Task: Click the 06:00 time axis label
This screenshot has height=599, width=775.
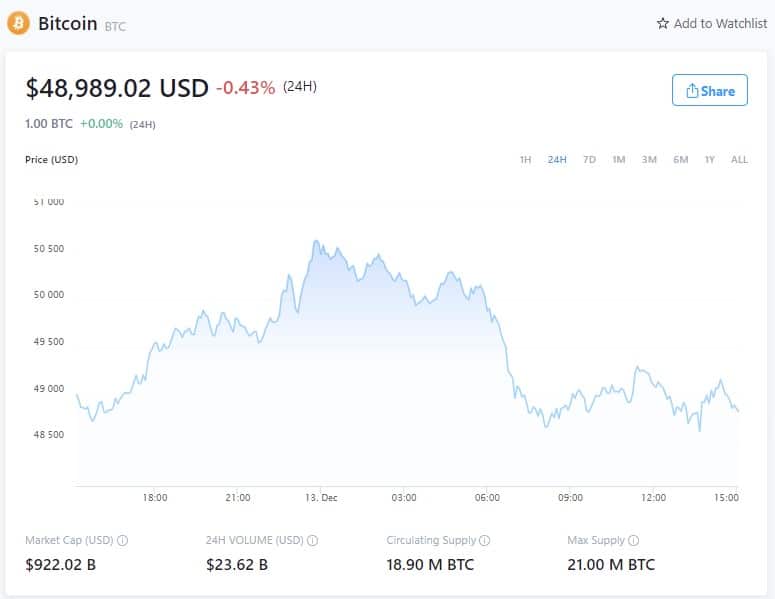Action: pos(487,498)
